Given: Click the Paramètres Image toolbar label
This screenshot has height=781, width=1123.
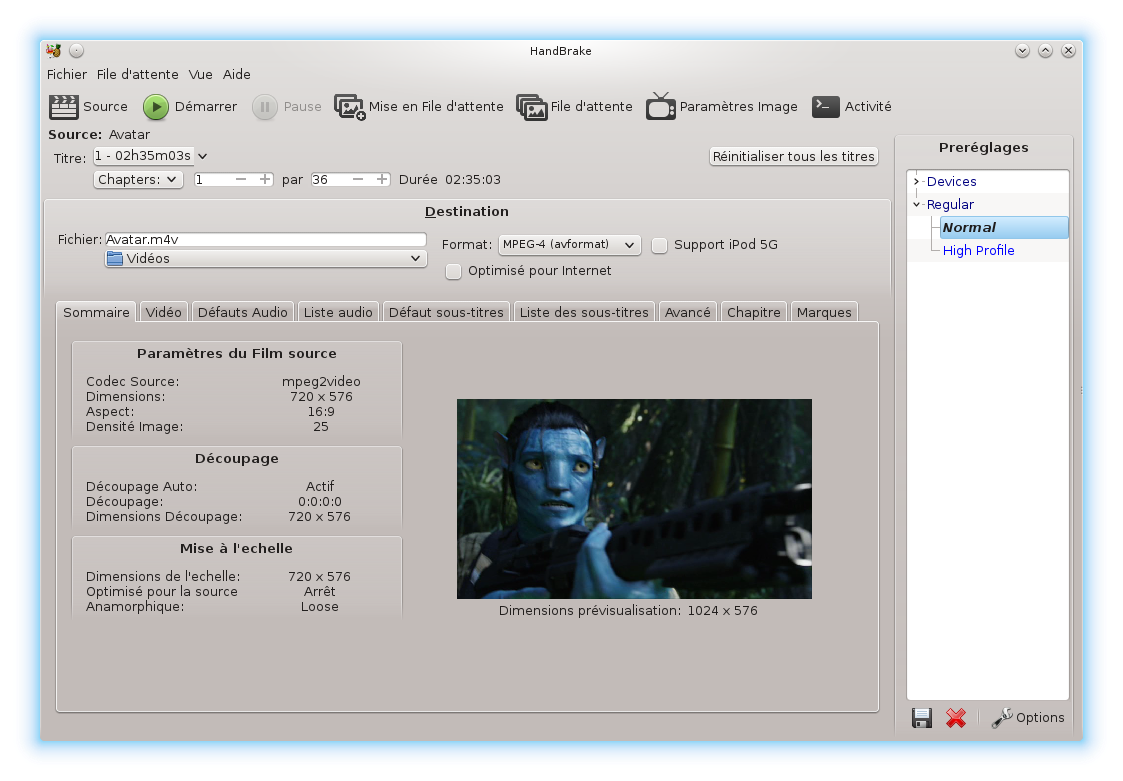Looking at the screenshot, I should (738, 107).
